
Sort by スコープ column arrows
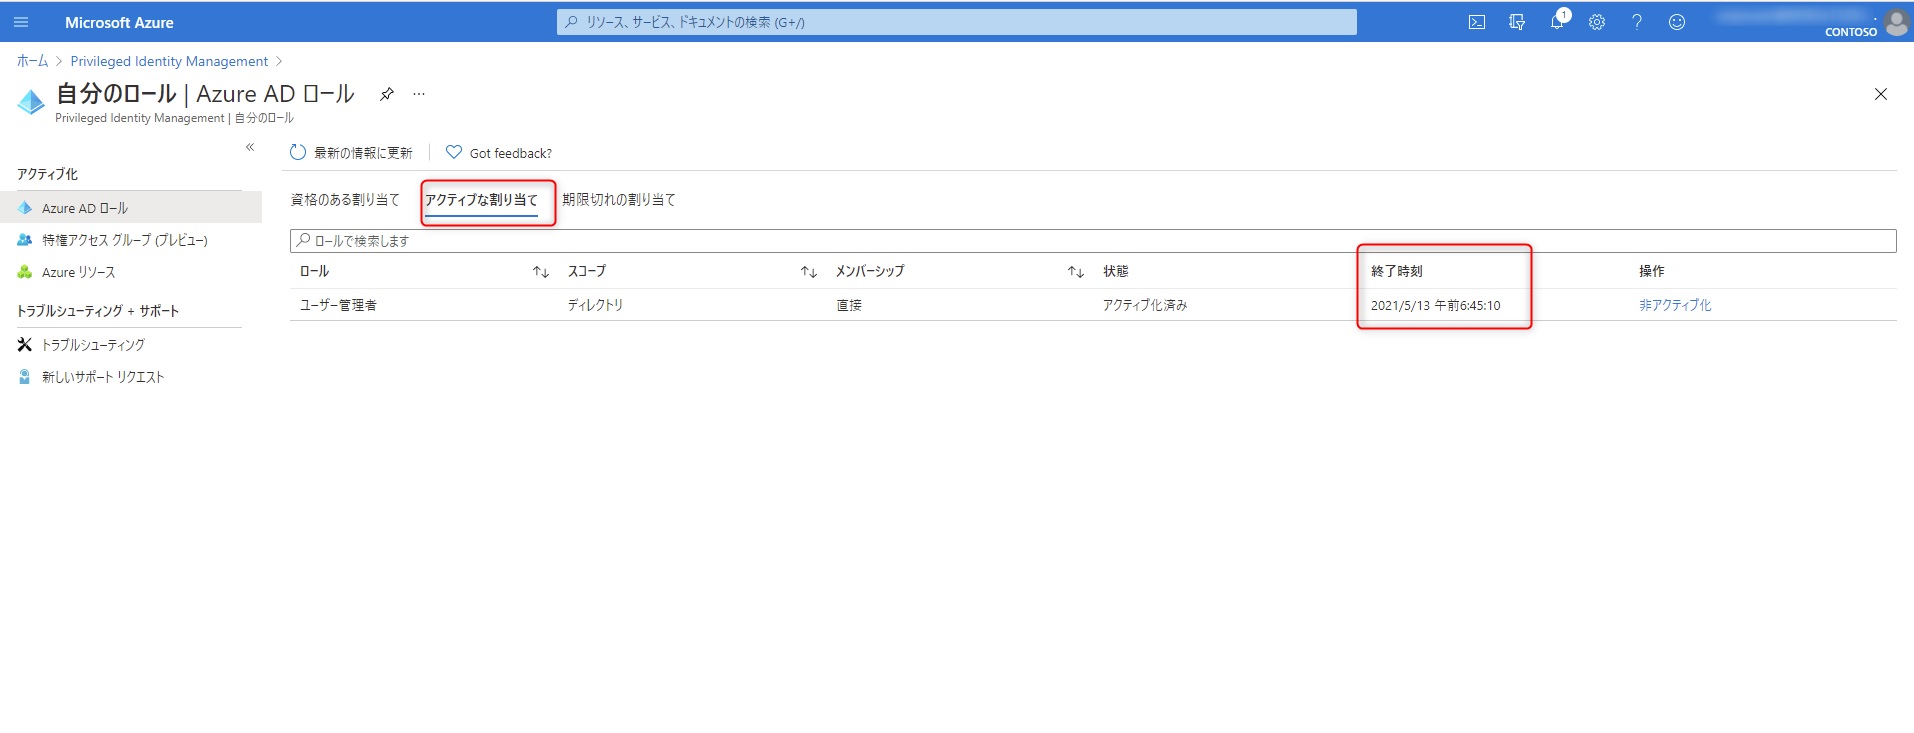click(x=809, y=272)
